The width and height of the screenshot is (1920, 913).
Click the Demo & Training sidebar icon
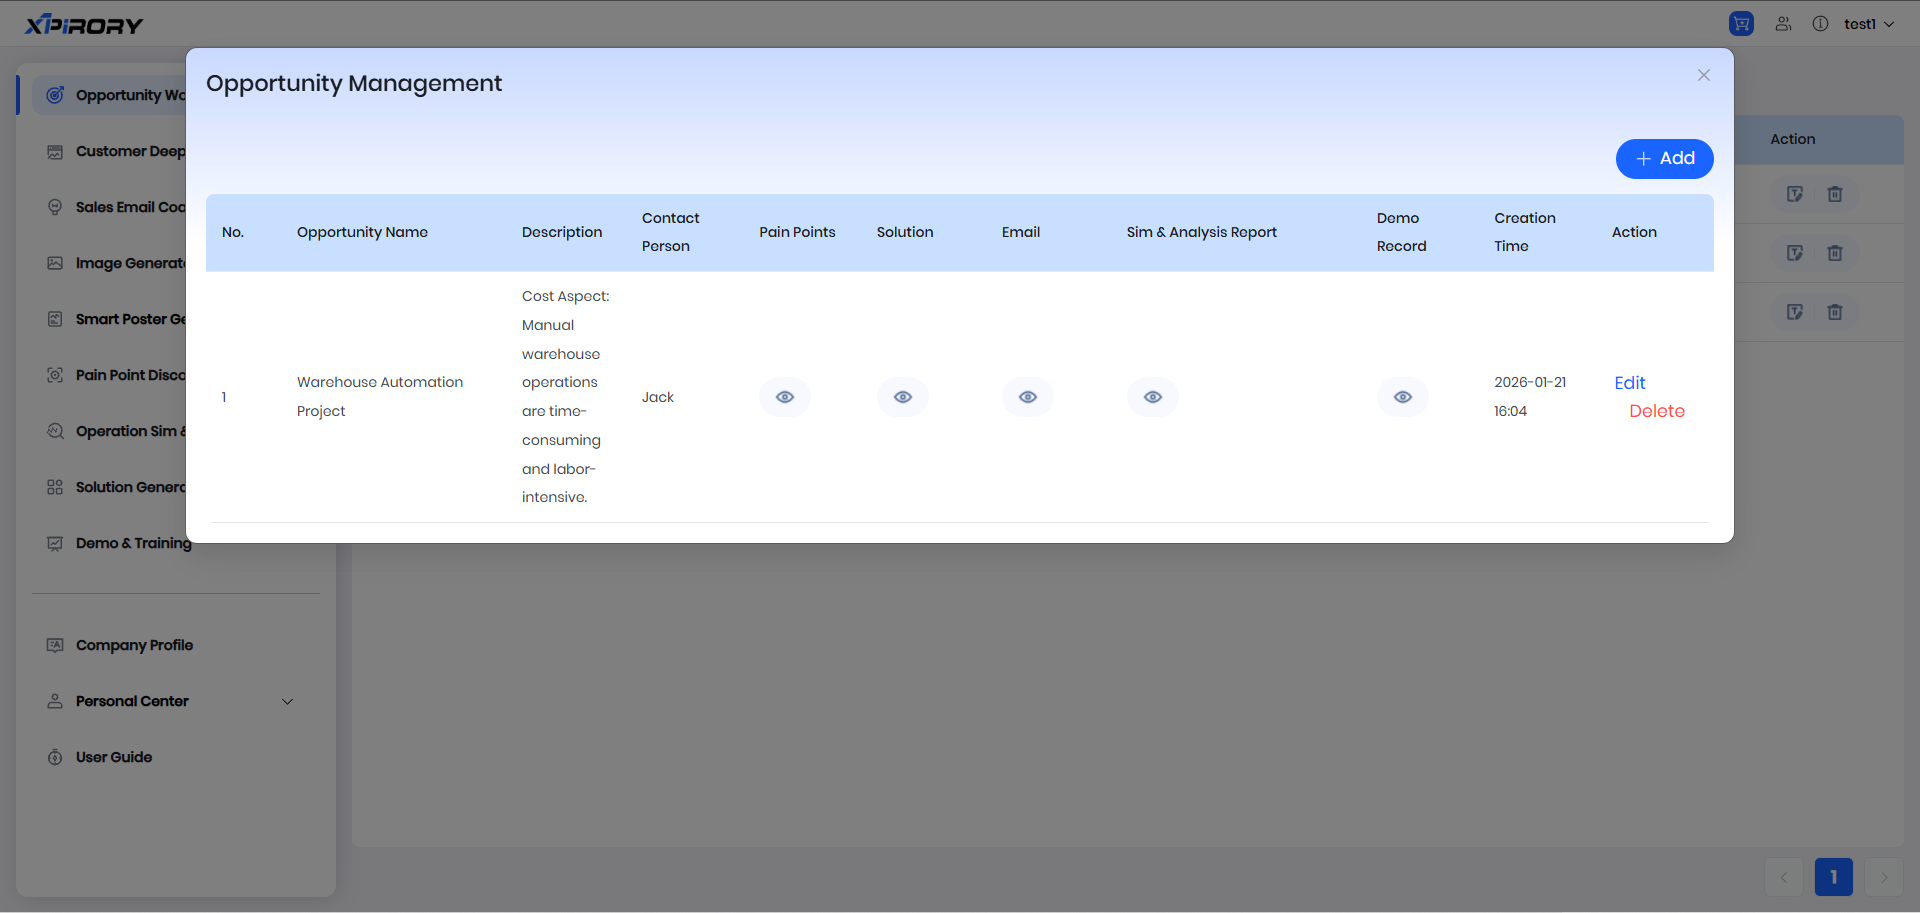click(55, 543)
